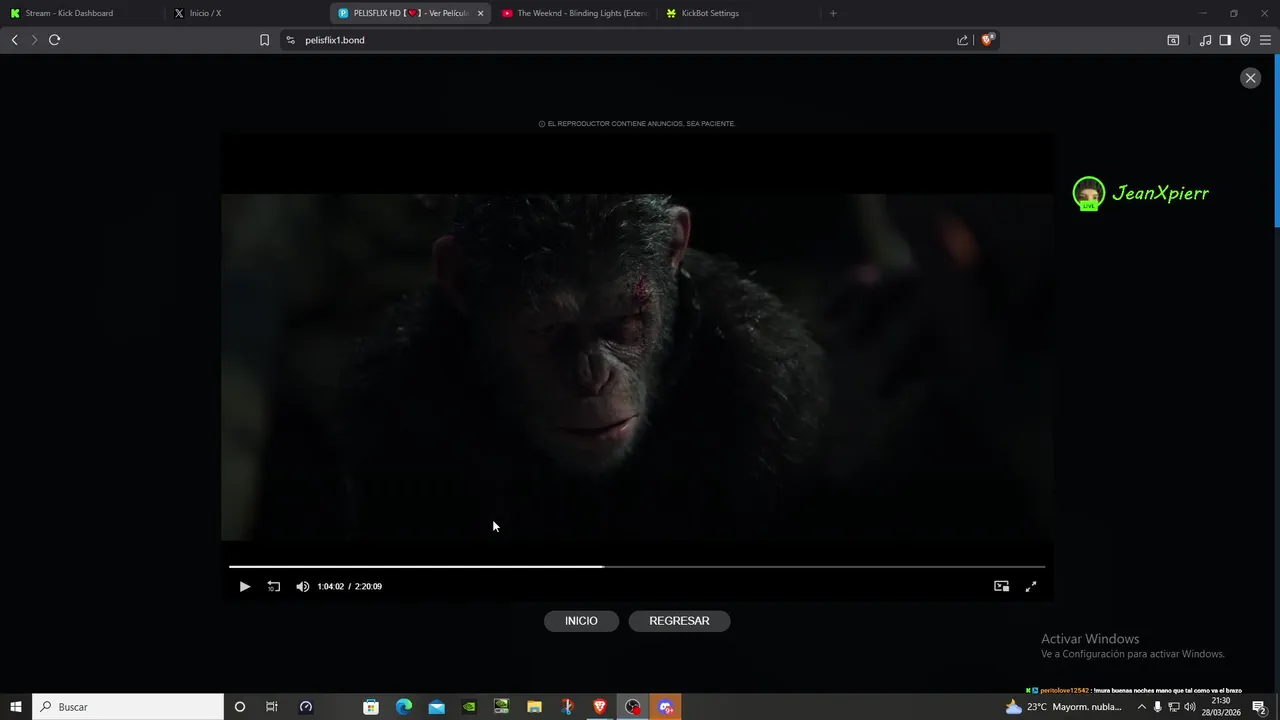1280x720 pixels.
Task: Launch Microsoft Edge from taskbar
Action: tap(404, 707)
